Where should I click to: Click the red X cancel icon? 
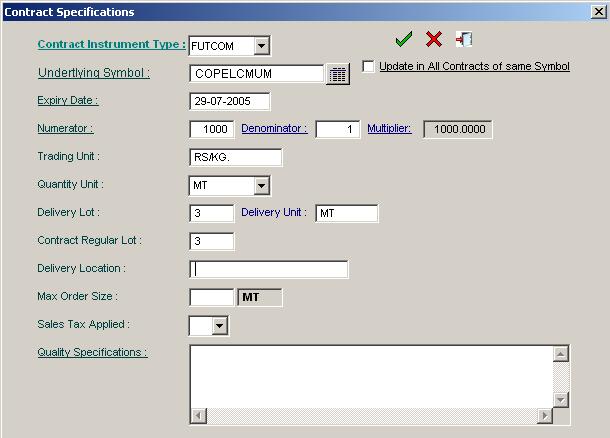click(434, 39)
